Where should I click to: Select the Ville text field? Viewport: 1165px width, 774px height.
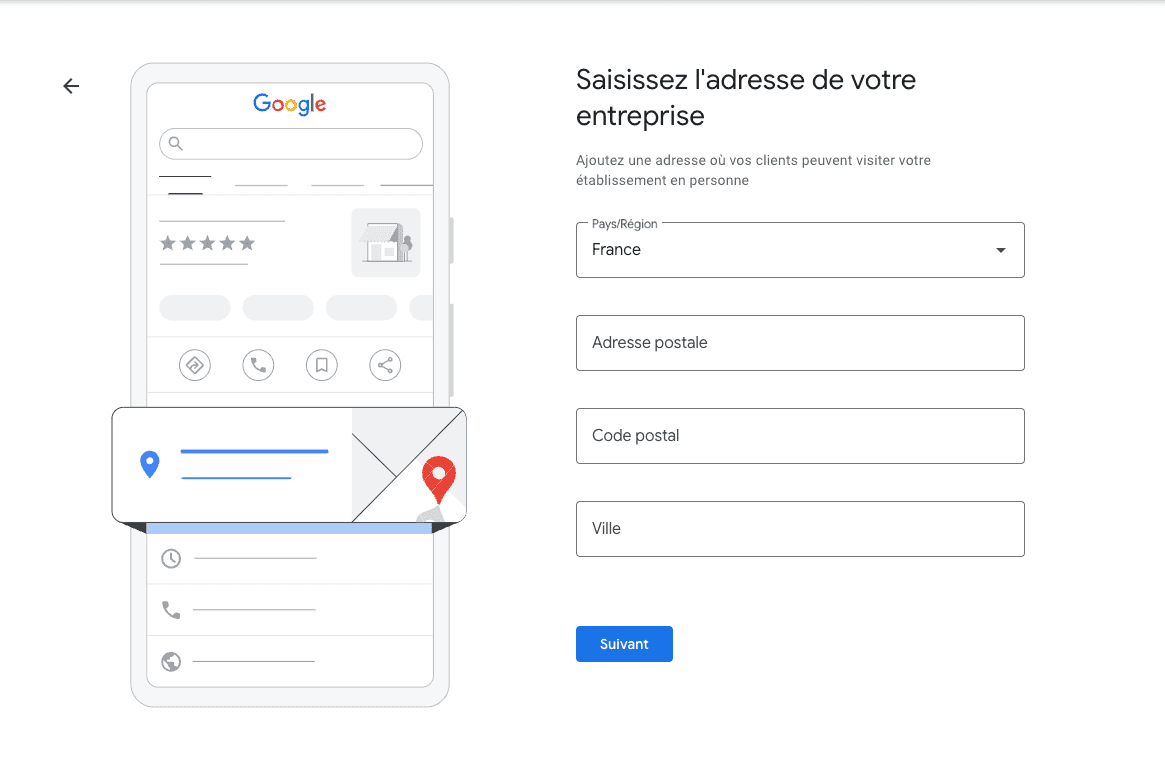click(800, 529)
